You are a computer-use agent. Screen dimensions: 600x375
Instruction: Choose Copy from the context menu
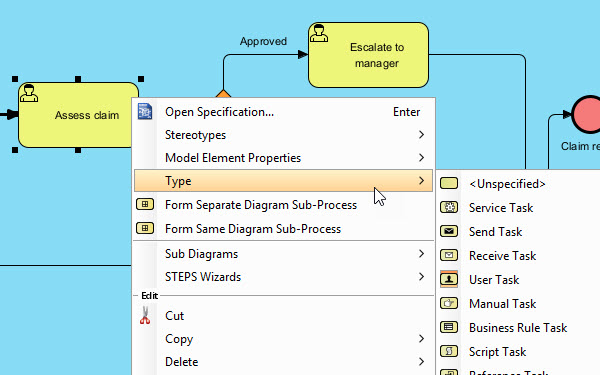pos(283,339)
